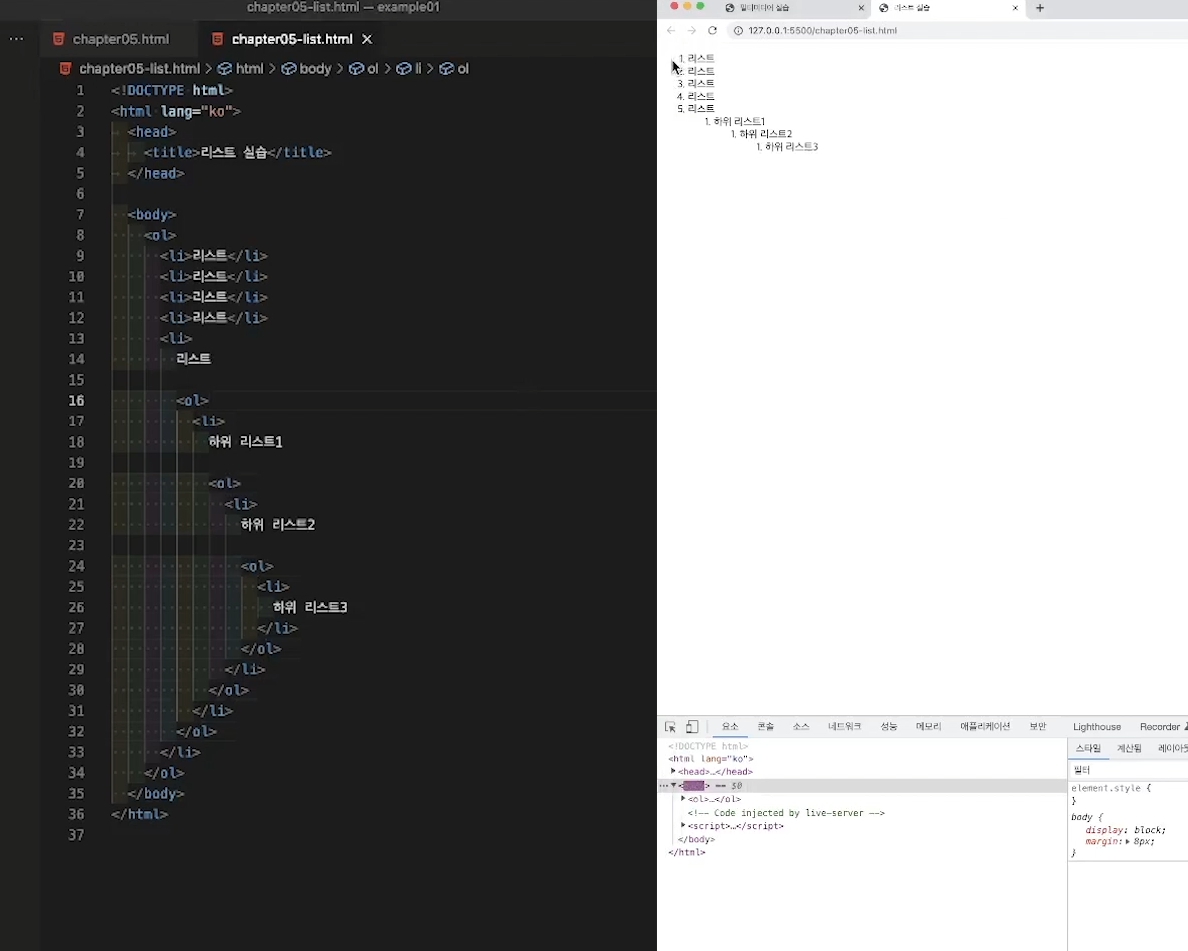
Task: Expand the margin shorthand in body style
Action: [1127, 842]
